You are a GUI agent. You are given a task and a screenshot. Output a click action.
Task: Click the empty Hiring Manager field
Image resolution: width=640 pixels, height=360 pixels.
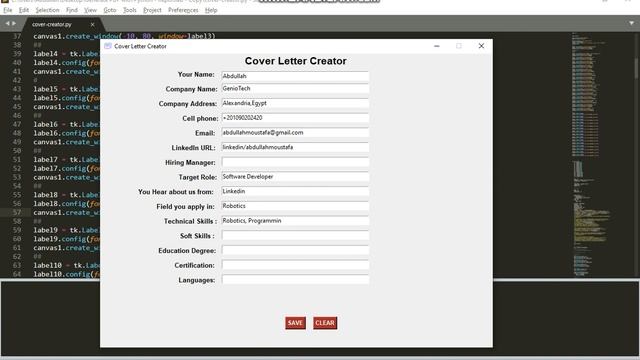295,162
